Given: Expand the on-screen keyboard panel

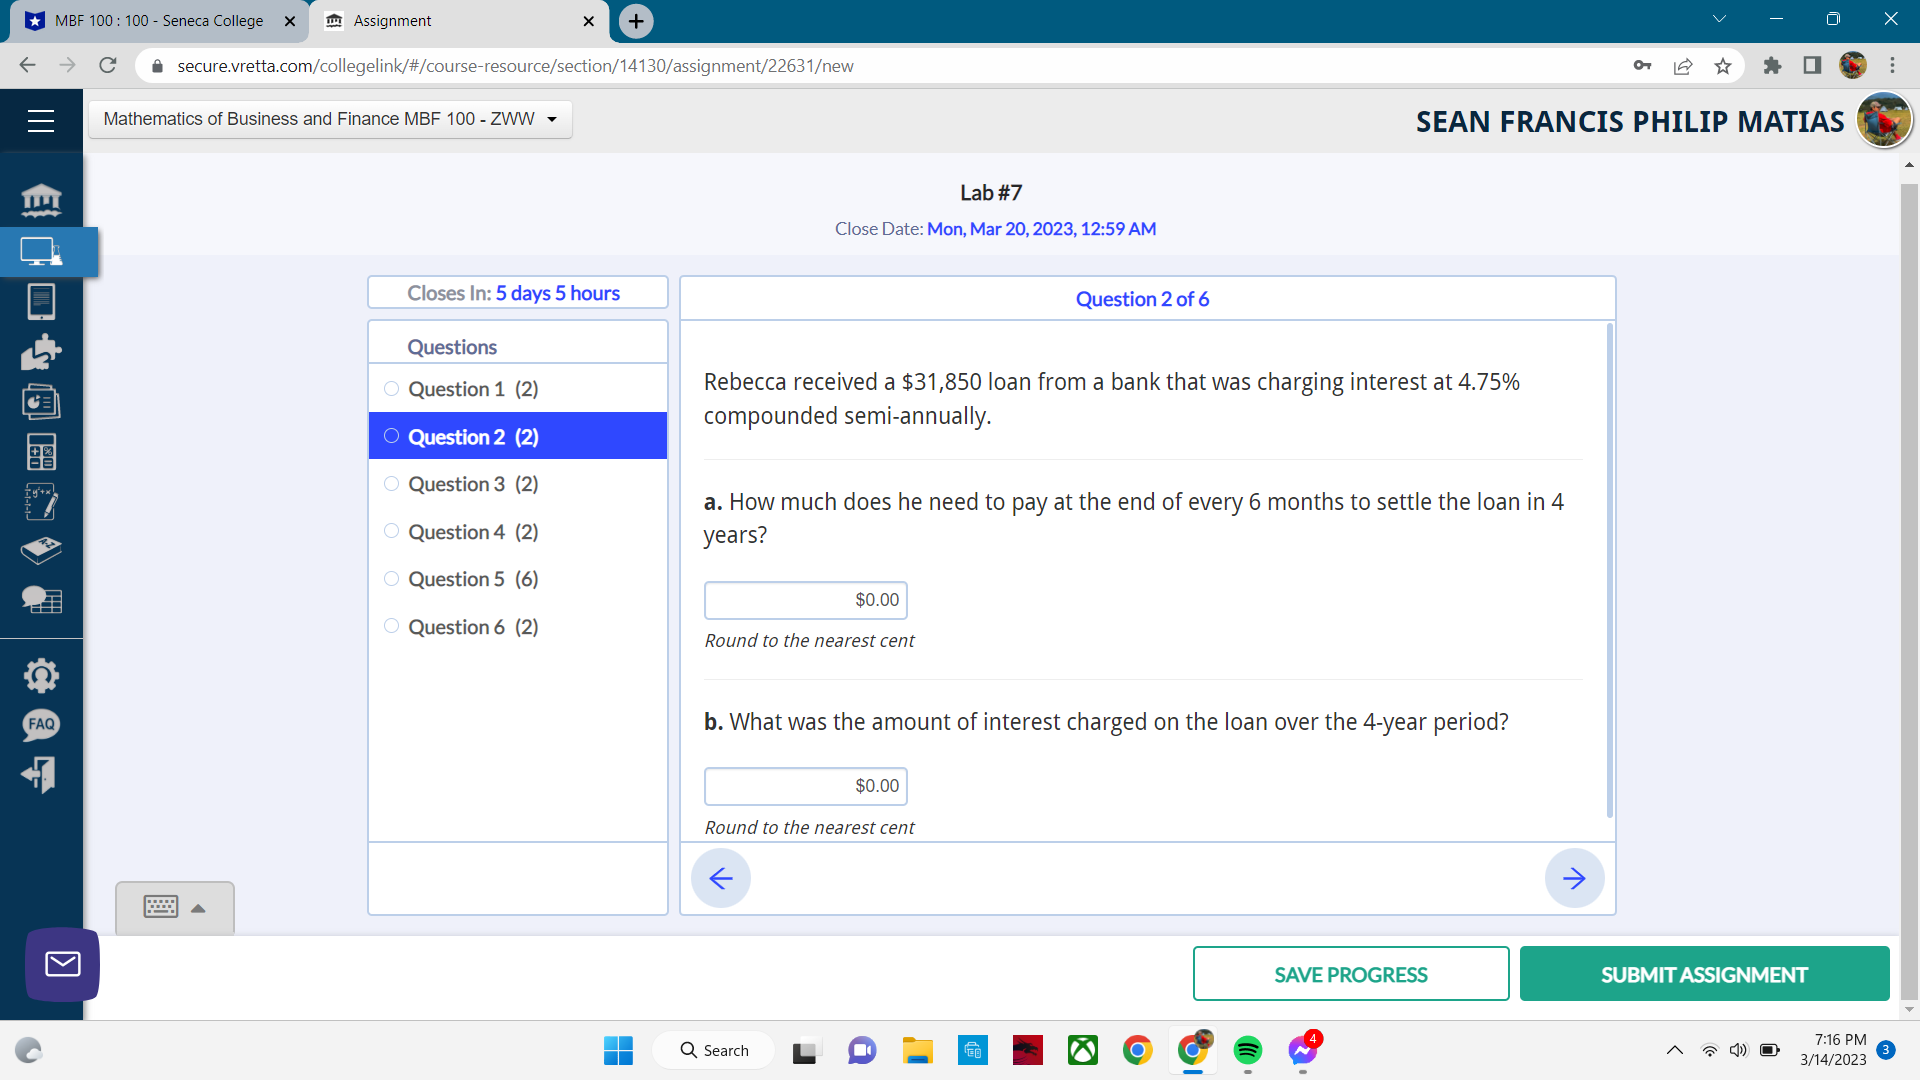Looking at the screenshot, I should tap(175, 908).
